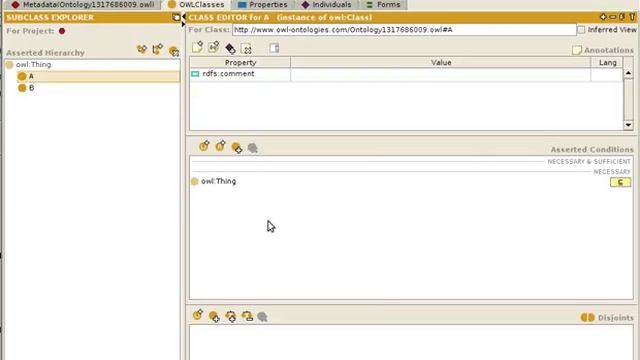640x360 pixels.
Task: Select class A in the hierarchy tree
Action: pos(98,76)
